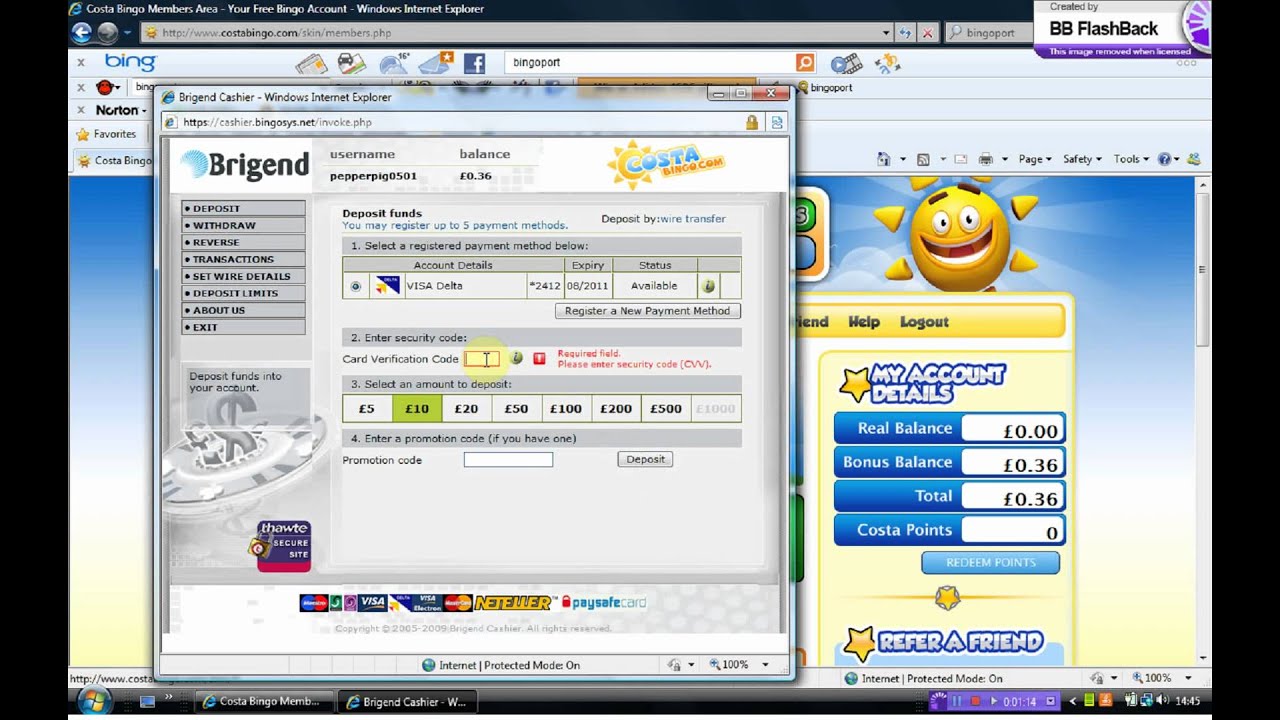Screen dimensions: 1280x720
Task: Open the DEPOSIT section in the Cashier menu
Action: (243, 208)
